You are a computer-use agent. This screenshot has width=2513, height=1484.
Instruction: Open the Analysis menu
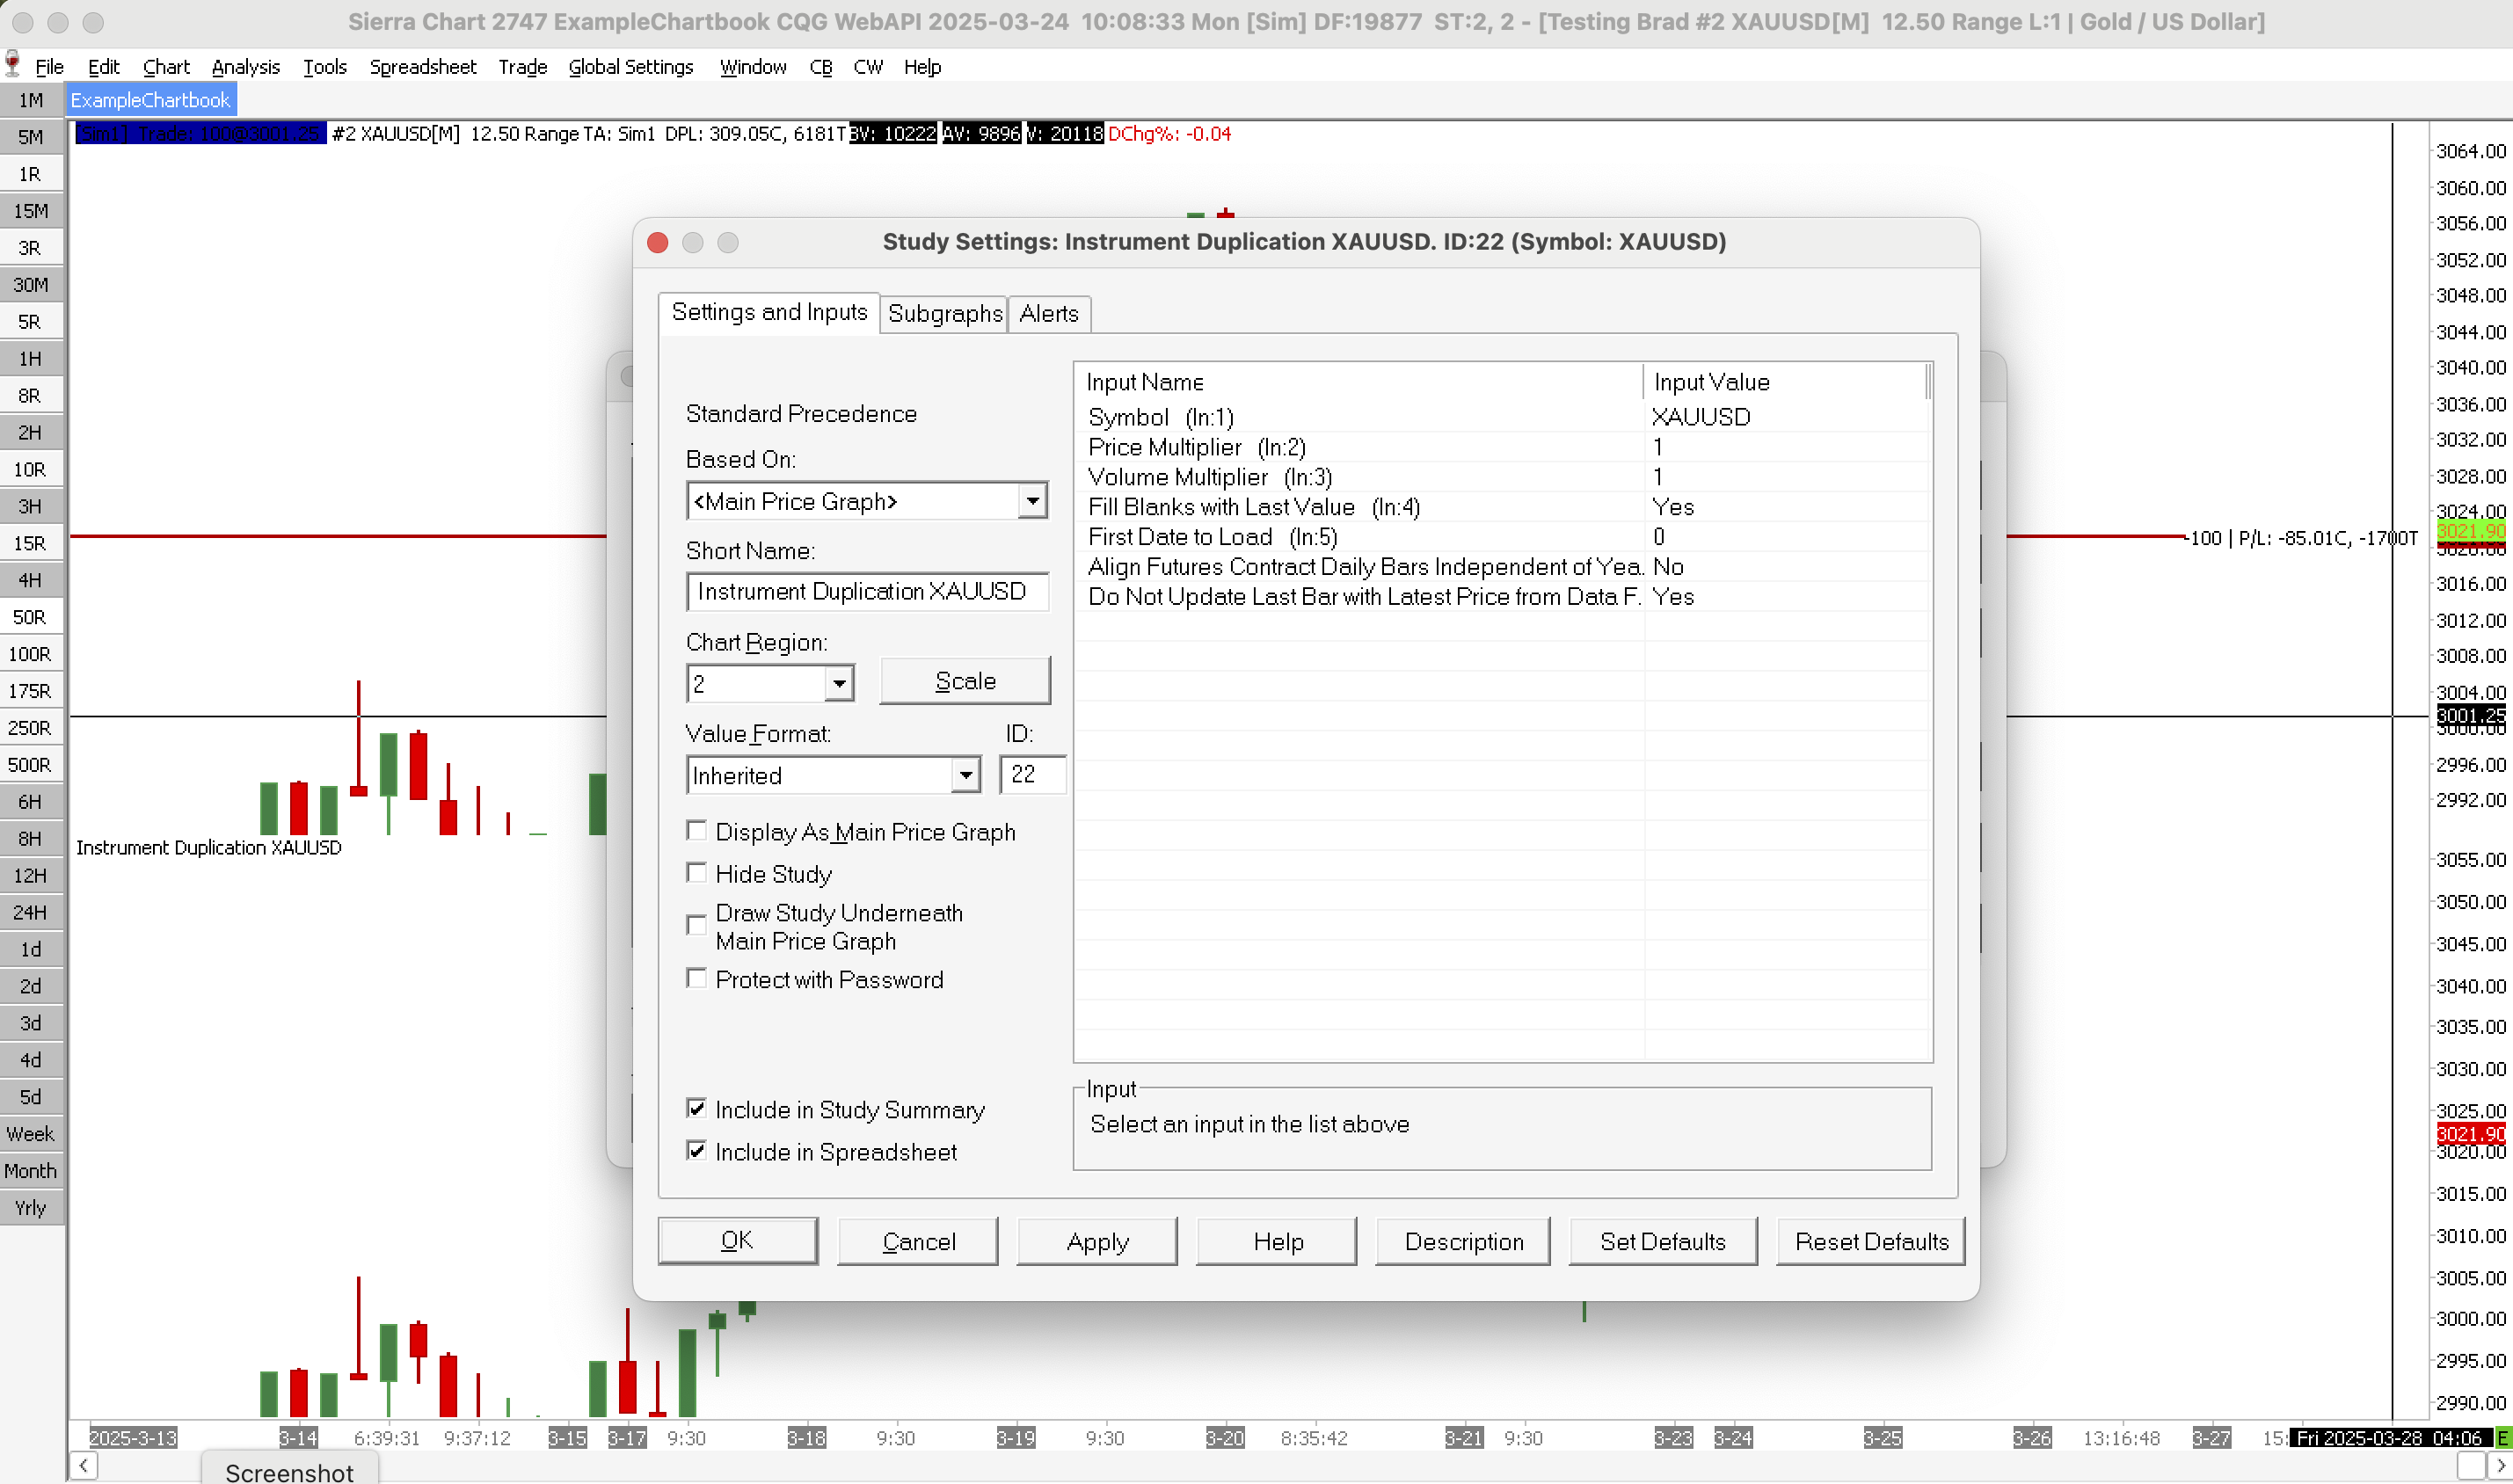click(x=245, y=67)
